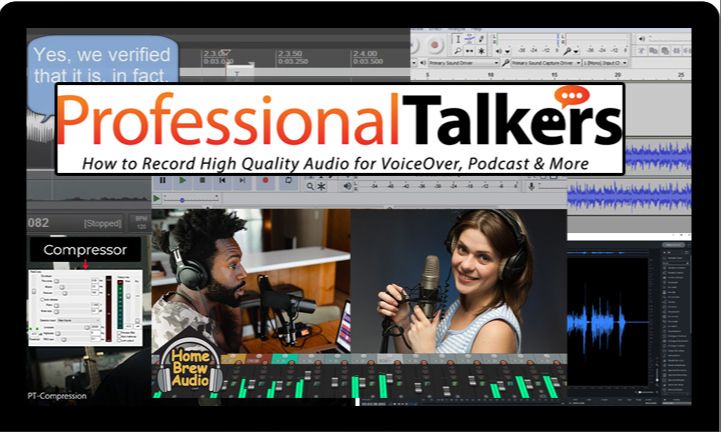Click microphone recording meter icon in lower Audacity

coord(532,186)
